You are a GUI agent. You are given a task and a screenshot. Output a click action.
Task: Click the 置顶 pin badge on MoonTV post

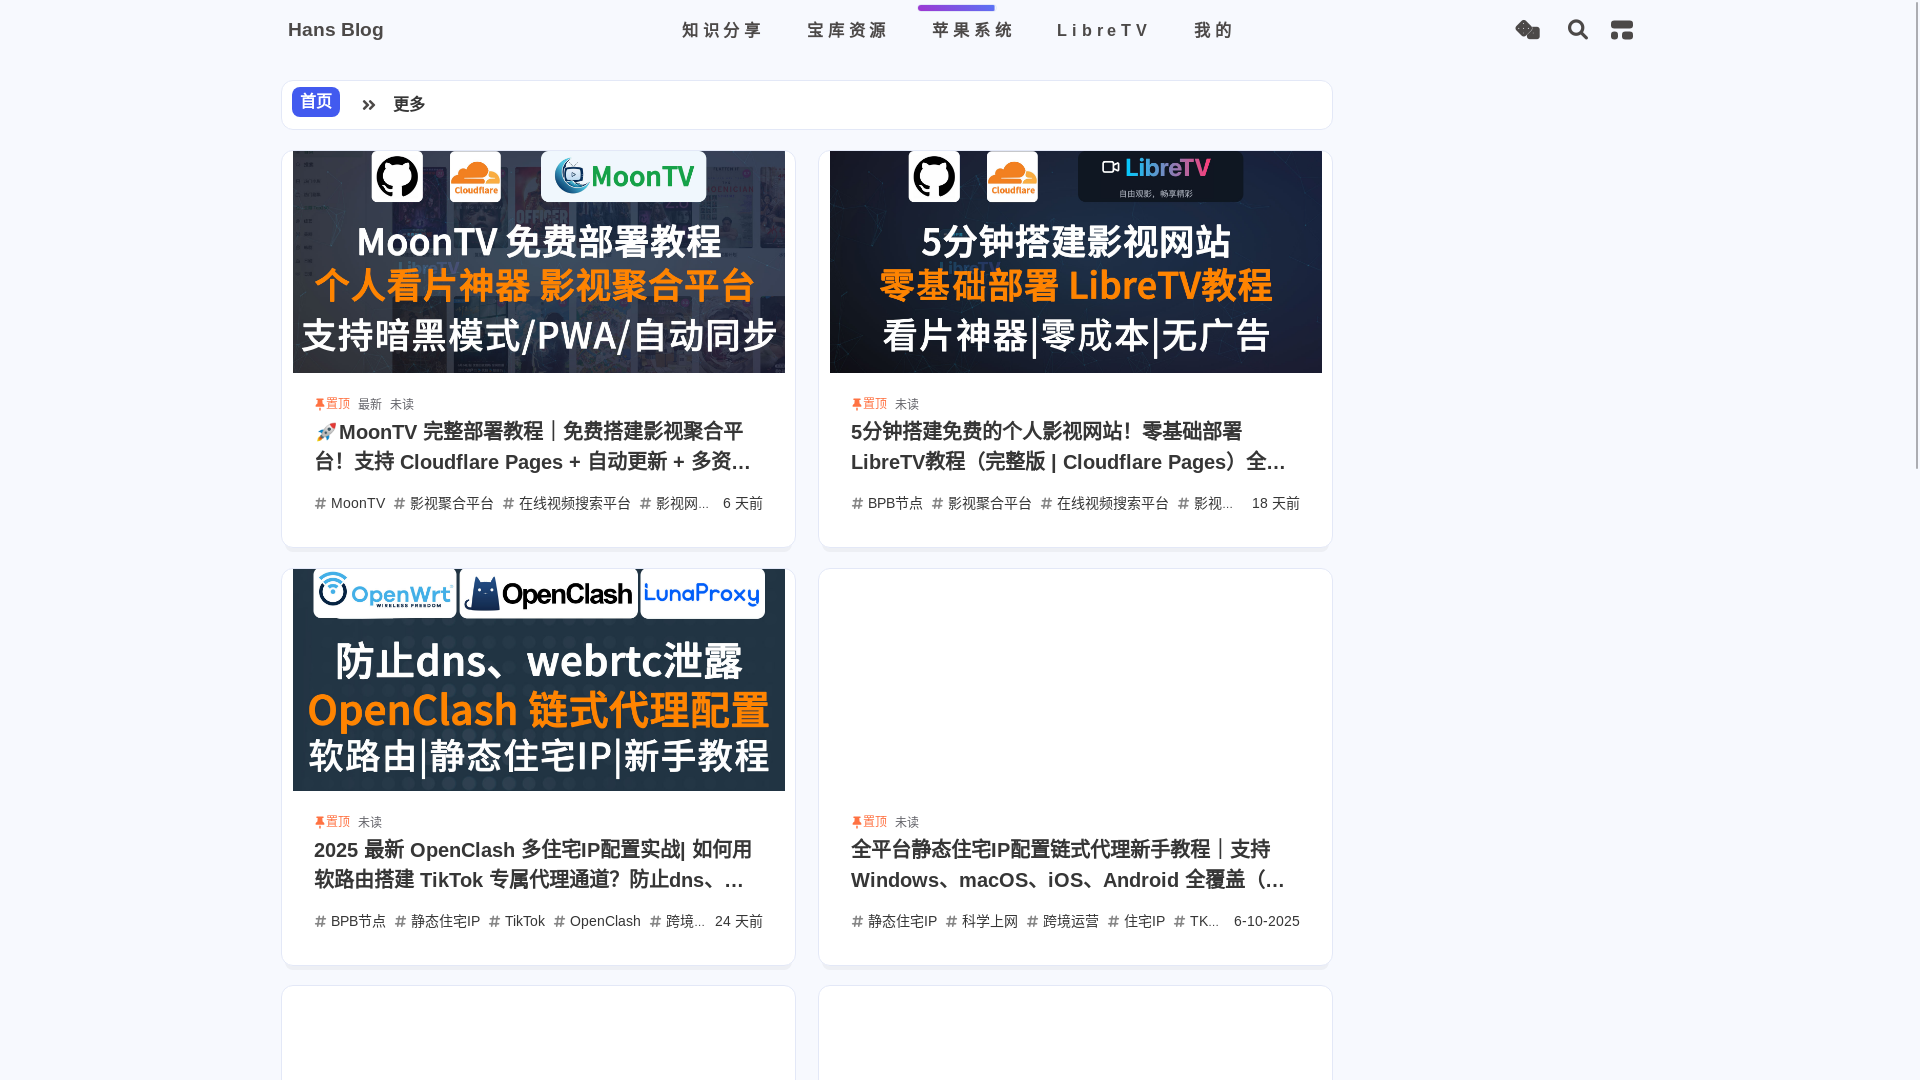tap(332, 404)
